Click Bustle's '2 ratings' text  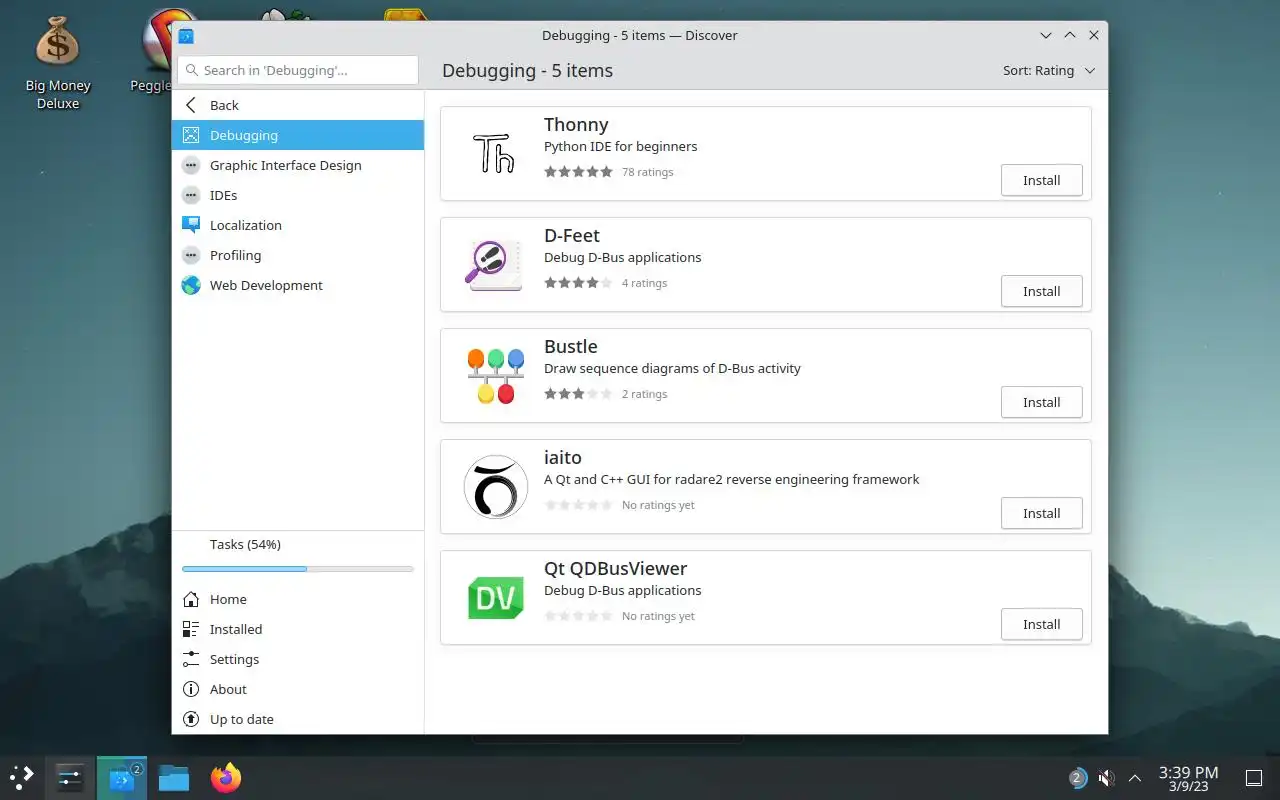(x=644, y=394)
